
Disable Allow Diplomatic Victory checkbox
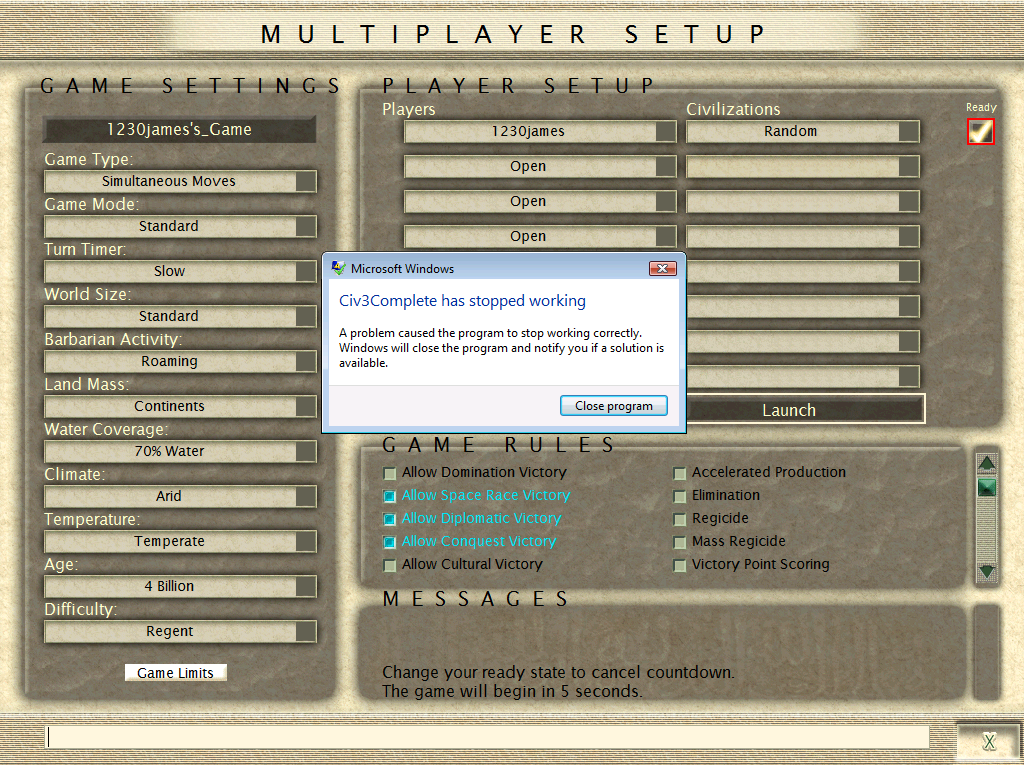390,519
